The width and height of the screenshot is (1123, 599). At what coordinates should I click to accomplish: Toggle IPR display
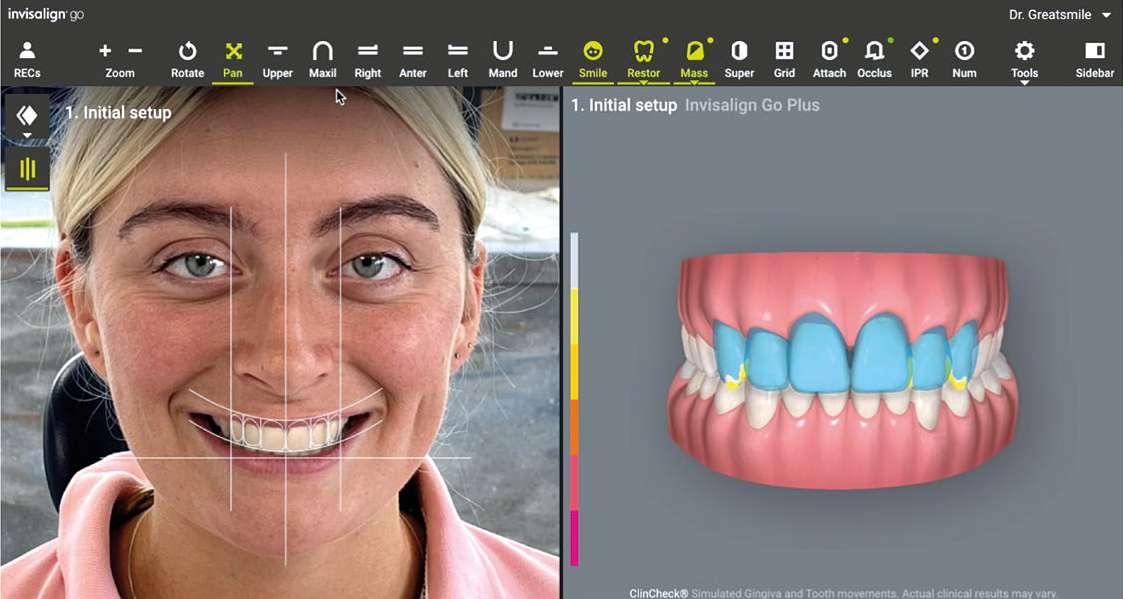tap(920, 59)
